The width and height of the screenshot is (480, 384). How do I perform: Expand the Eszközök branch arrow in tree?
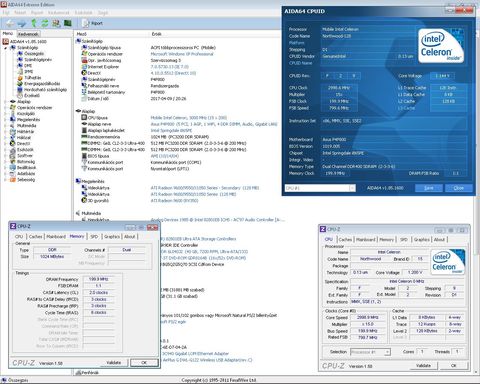(x=6, y=149)
